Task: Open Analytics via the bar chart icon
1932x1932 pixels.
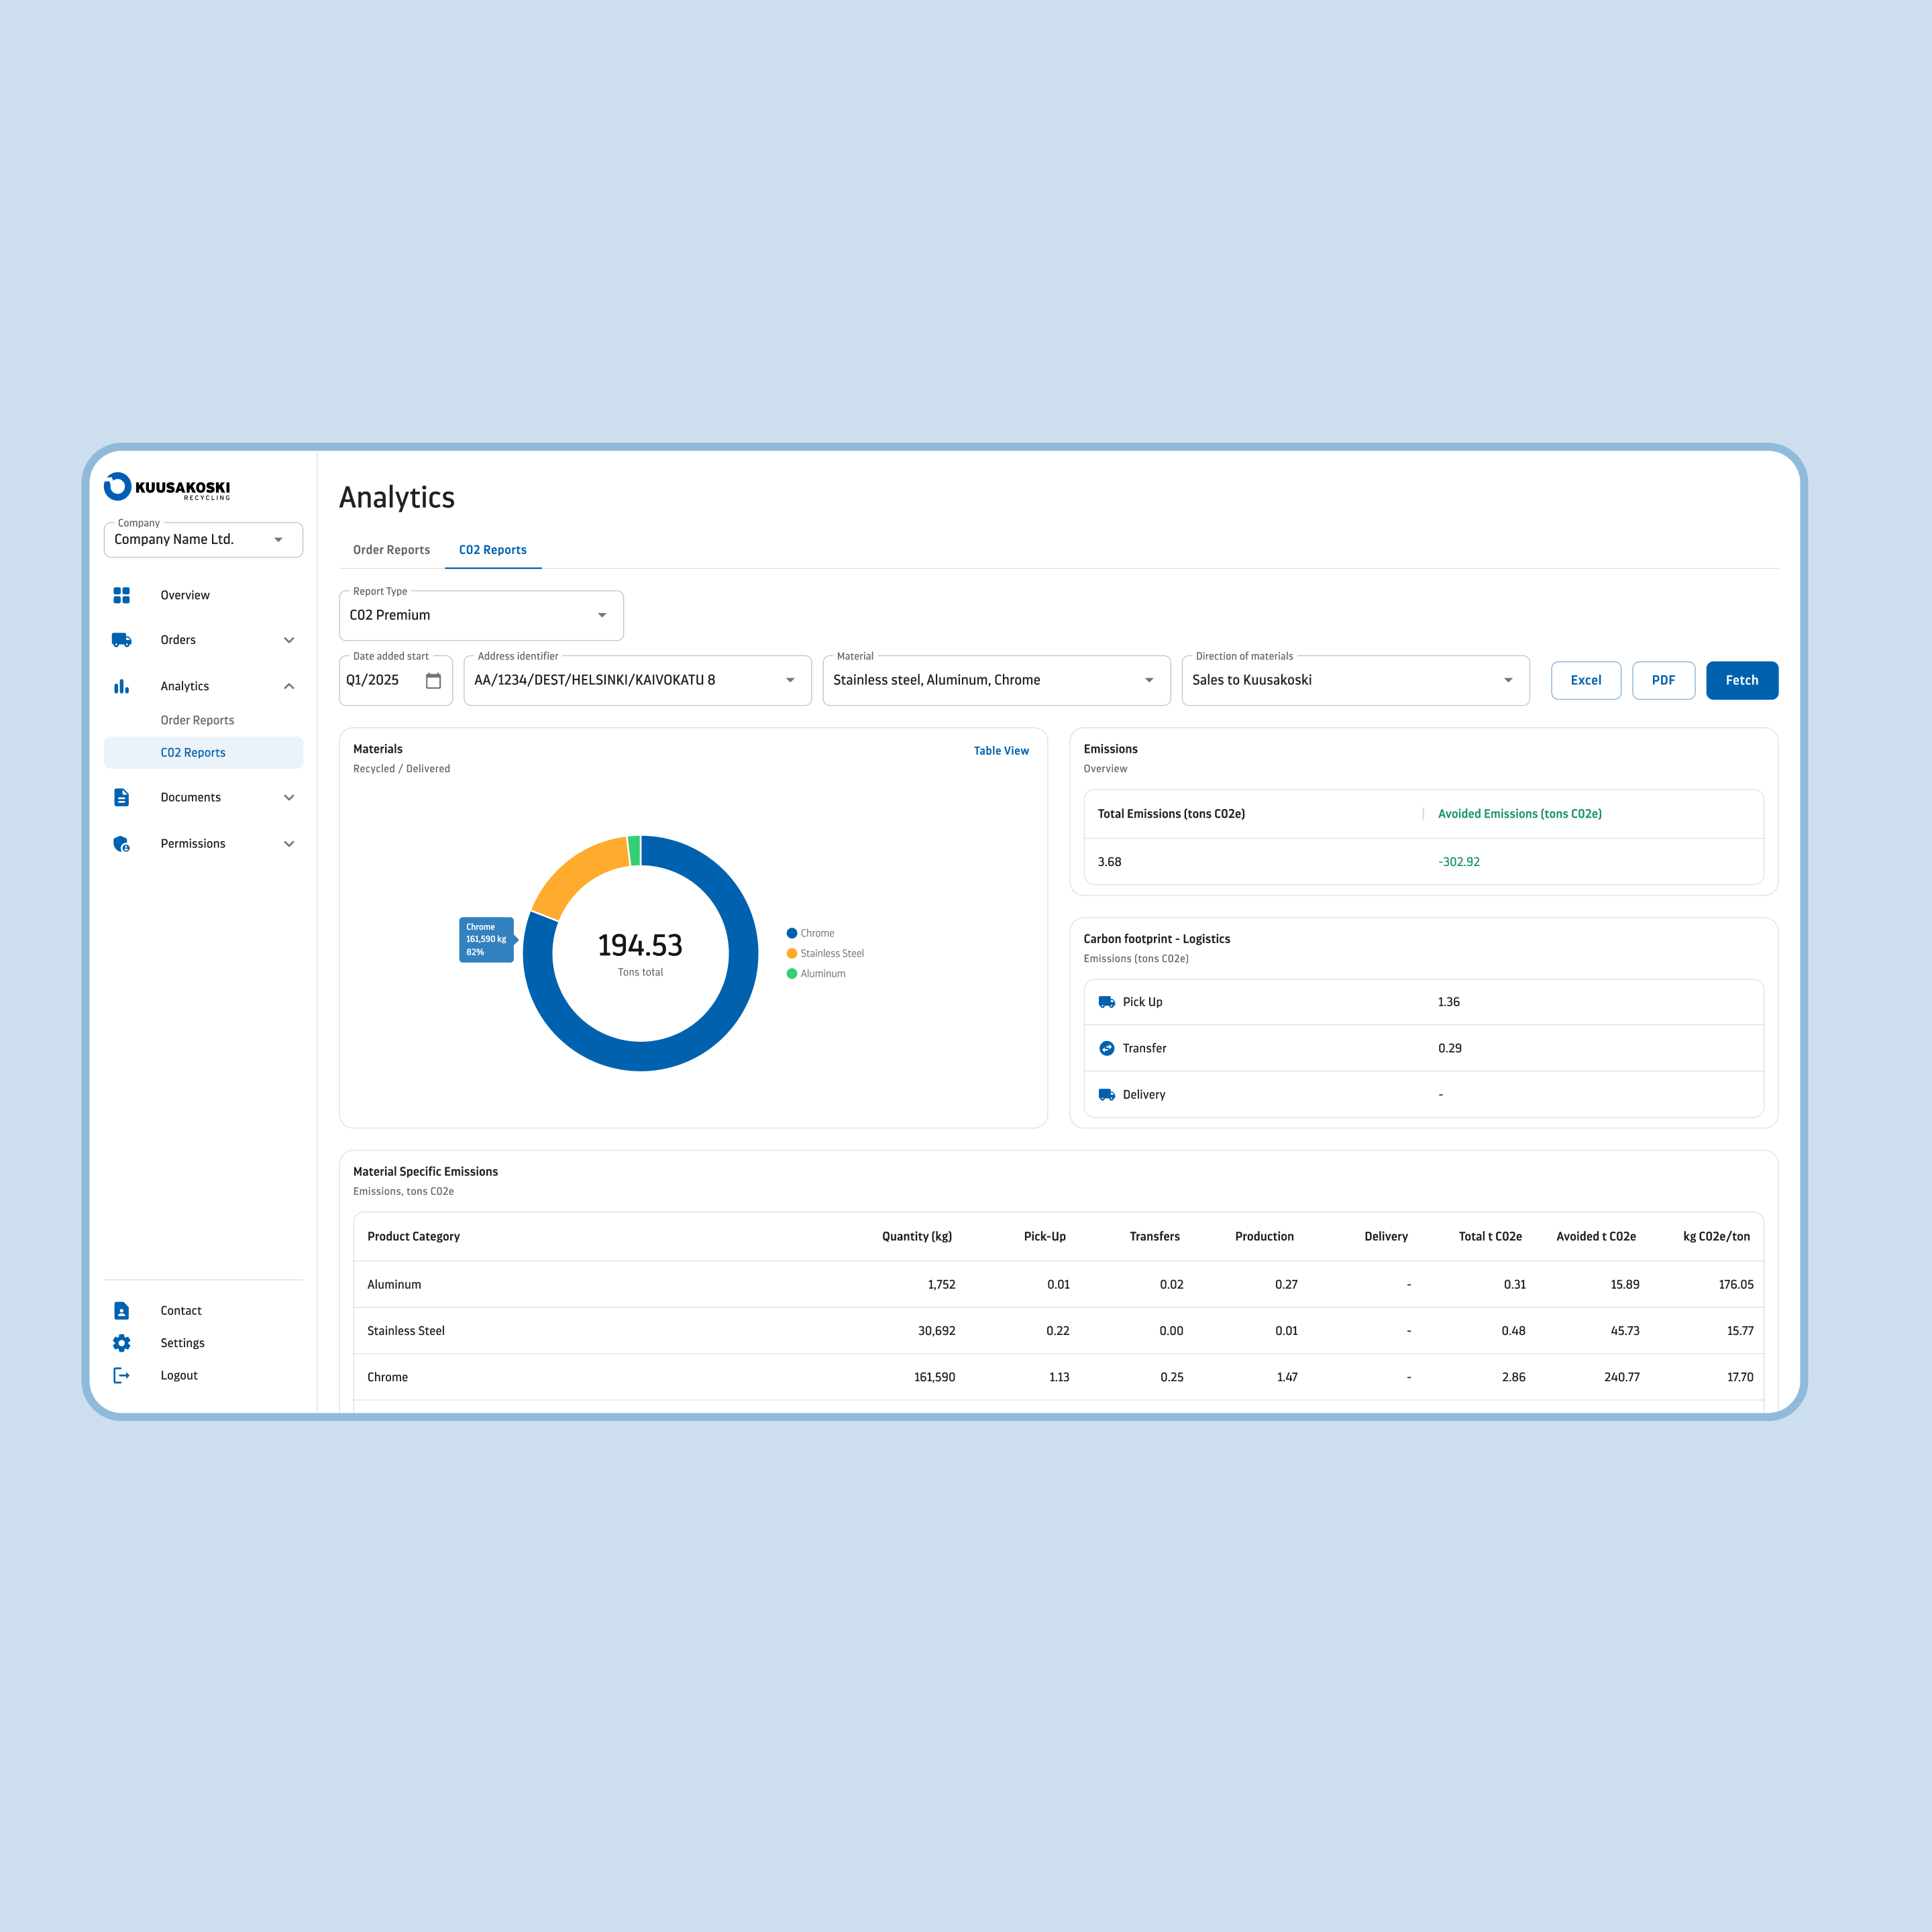Action: tap(122, 686)
